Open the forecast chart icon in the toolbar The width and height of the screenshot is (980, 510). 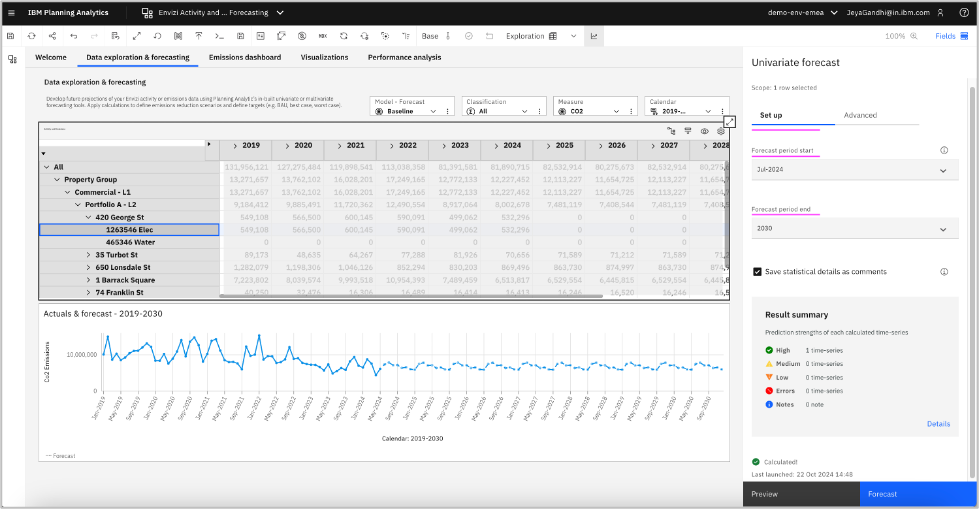[x=593, y=36]
